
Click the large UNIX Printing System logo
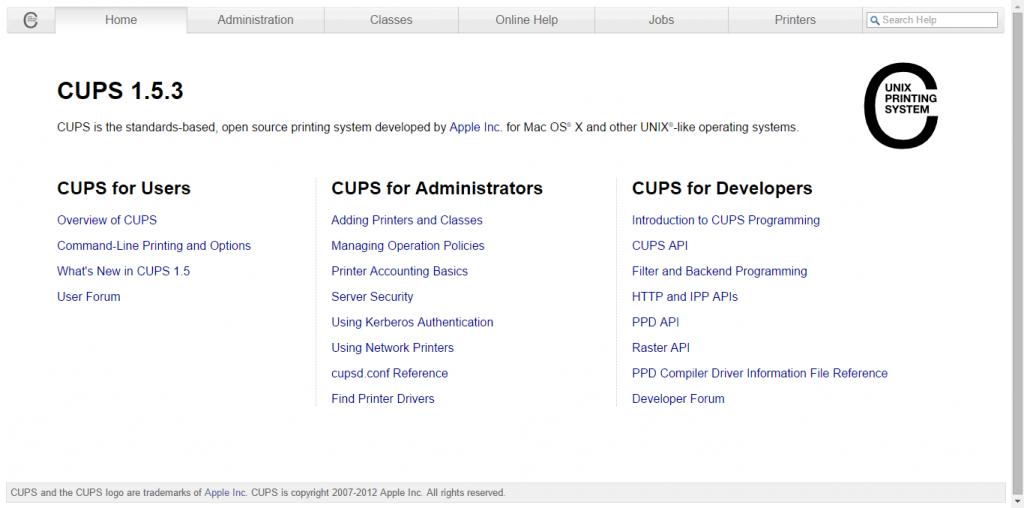[900, 106]
